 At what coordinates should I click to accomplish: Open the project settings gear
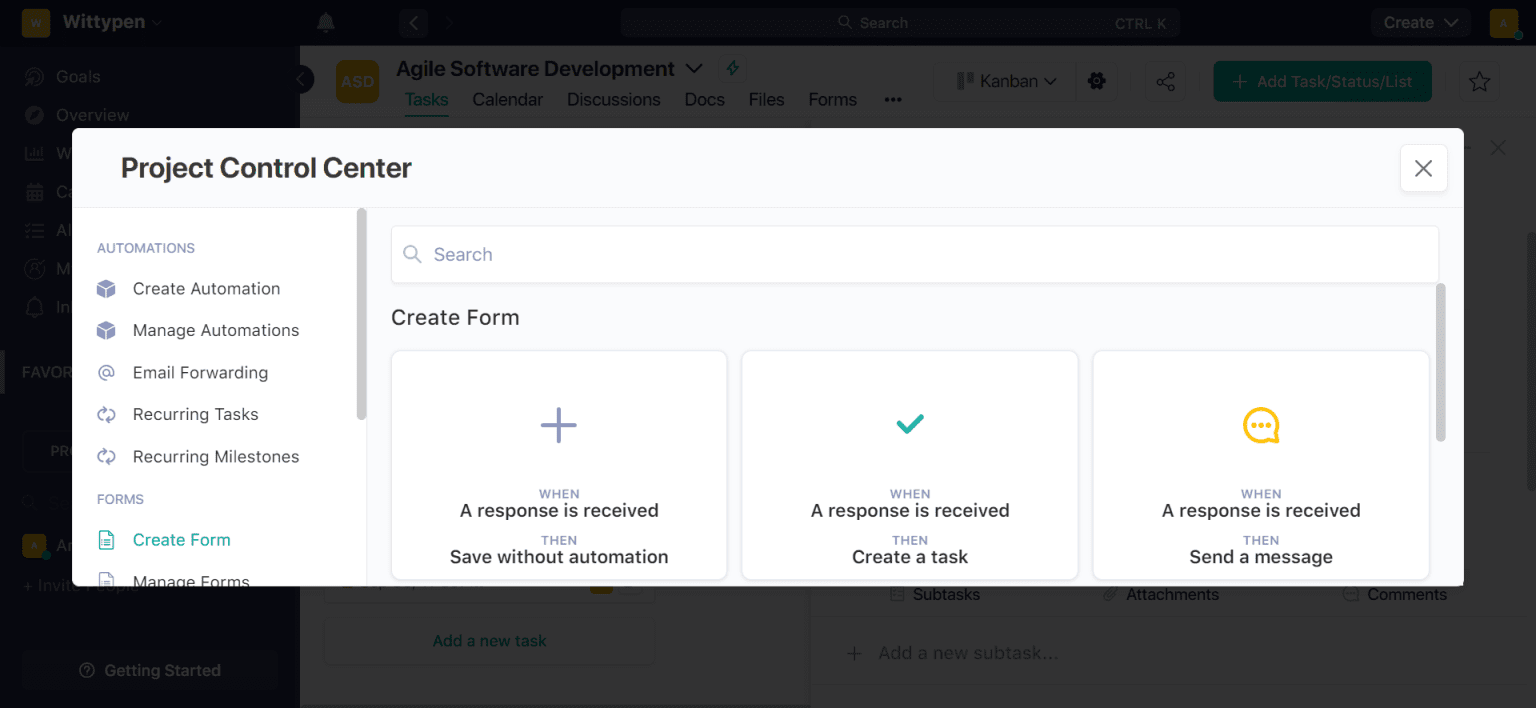1096,81
